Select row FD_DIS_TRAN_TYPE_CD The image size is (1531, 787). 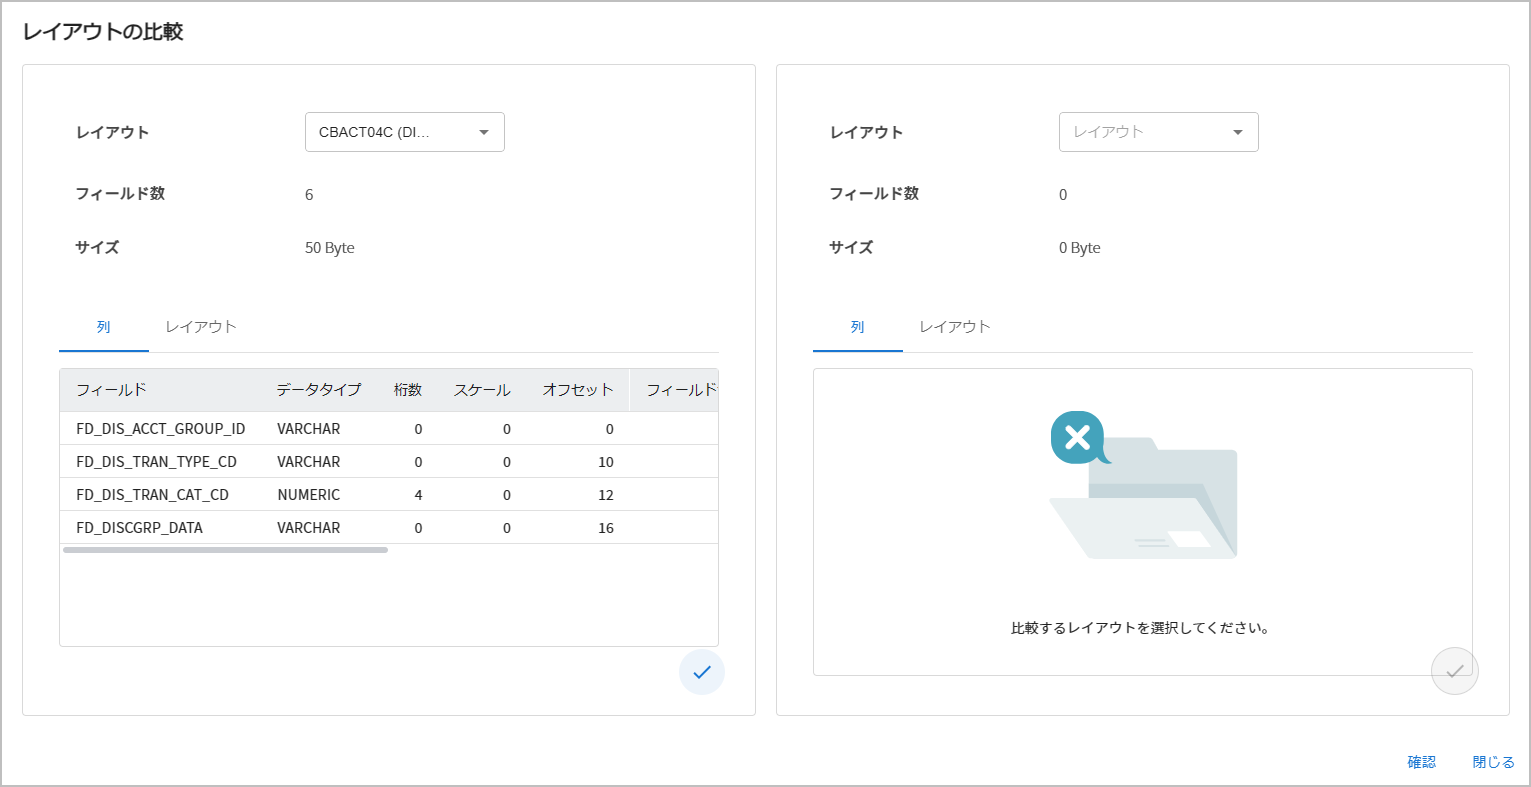389,461
